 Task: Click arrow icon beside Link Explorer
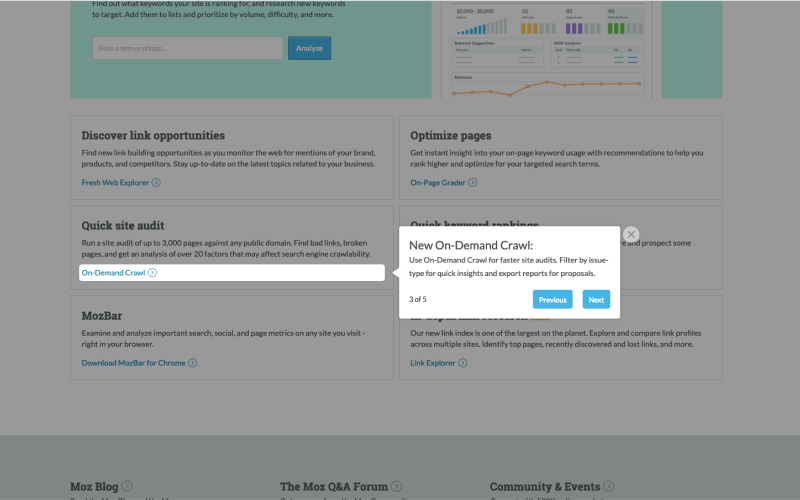click(462, 363)
